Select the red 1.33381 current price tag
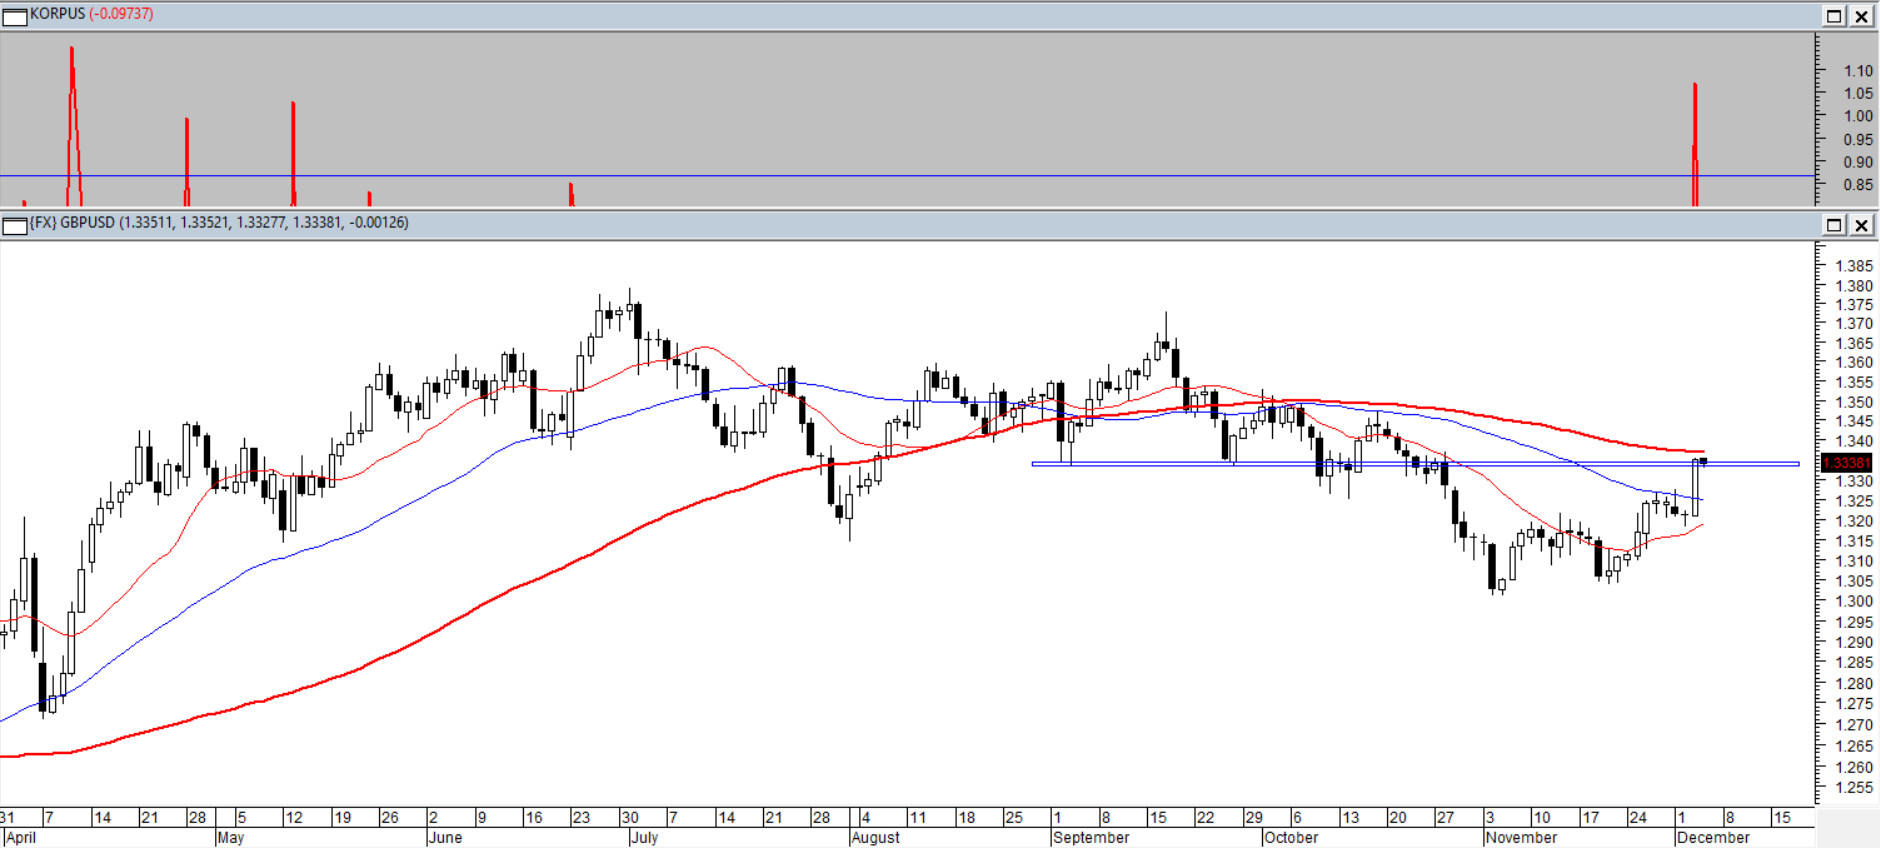The height and width of the screenshot is (848, 1880). [1846, 463]
